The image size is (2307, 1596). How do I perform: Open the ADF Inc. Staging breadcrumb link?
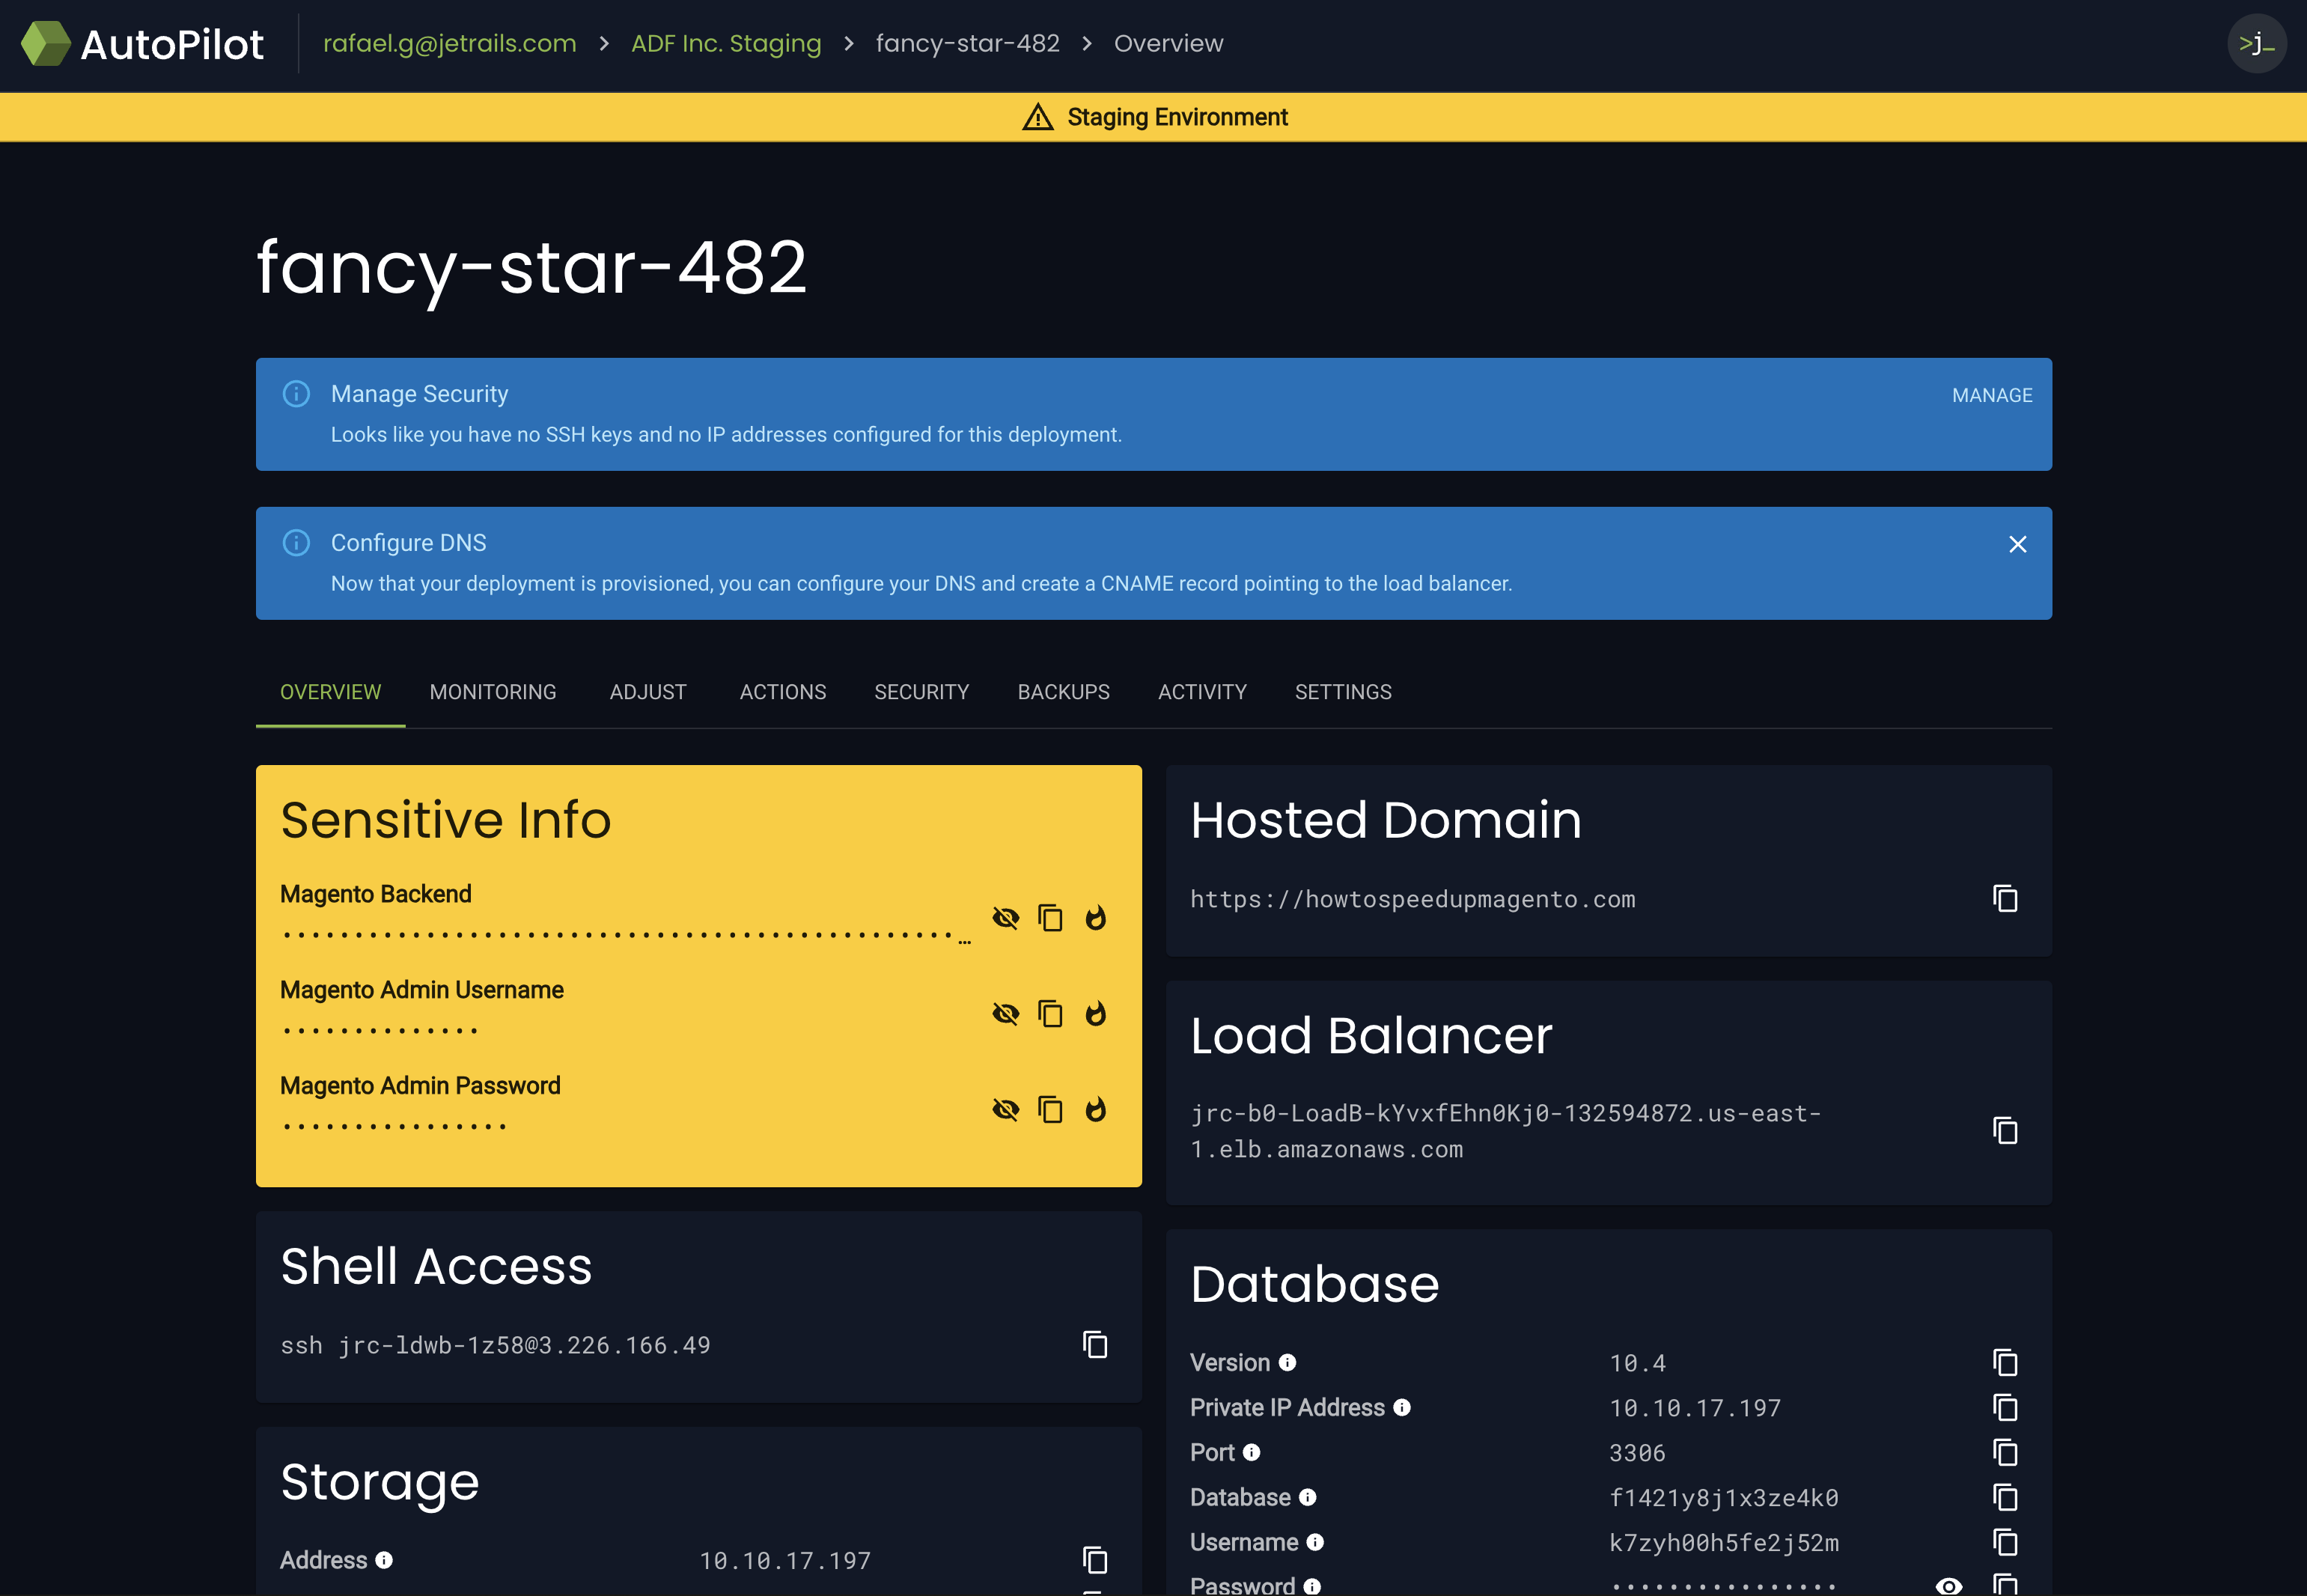725,43
